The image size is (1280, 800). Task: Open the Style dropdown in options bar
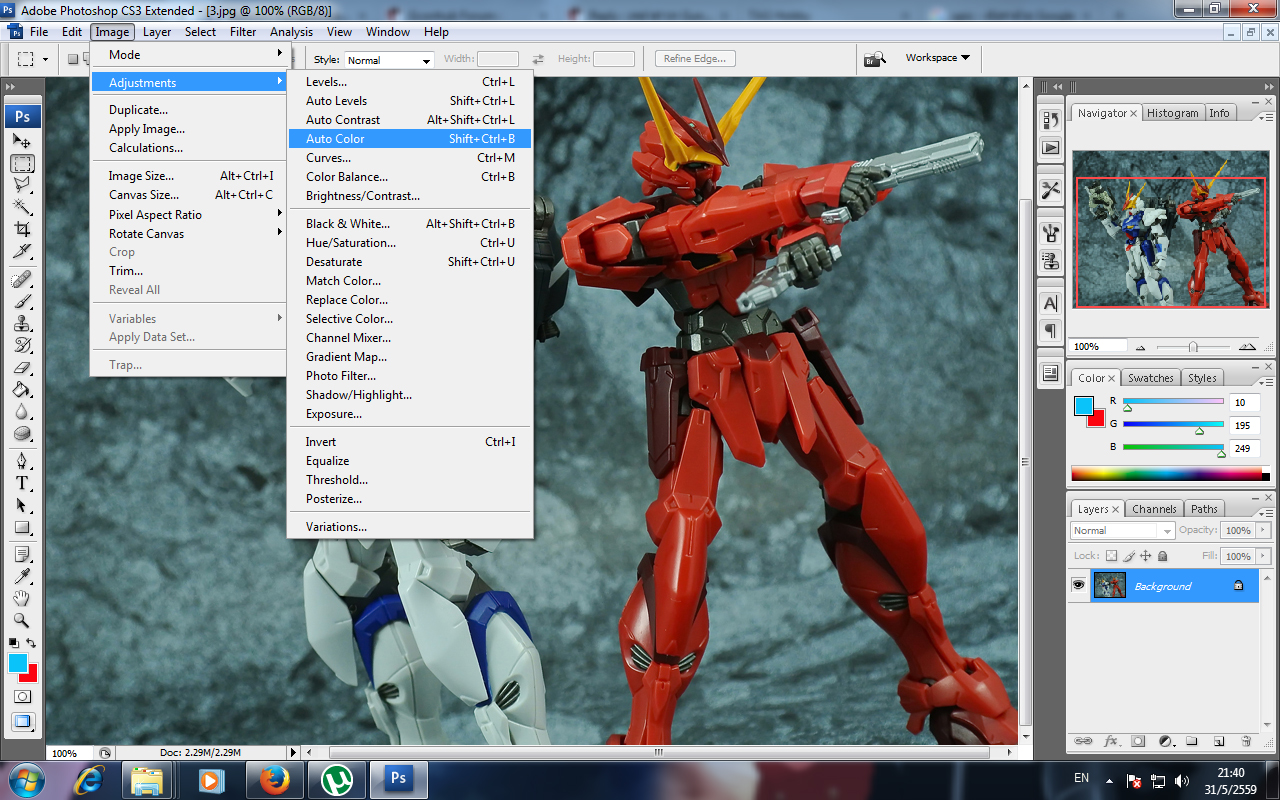(389, 60)
